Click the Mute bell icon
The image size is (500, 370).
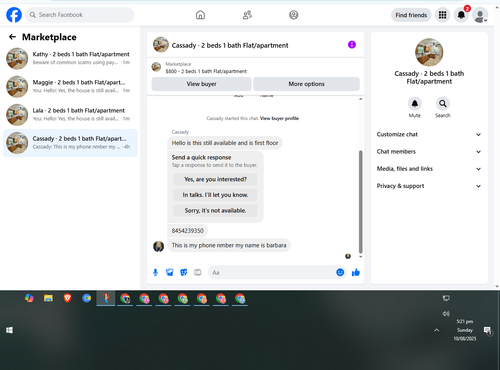(415, 104)
